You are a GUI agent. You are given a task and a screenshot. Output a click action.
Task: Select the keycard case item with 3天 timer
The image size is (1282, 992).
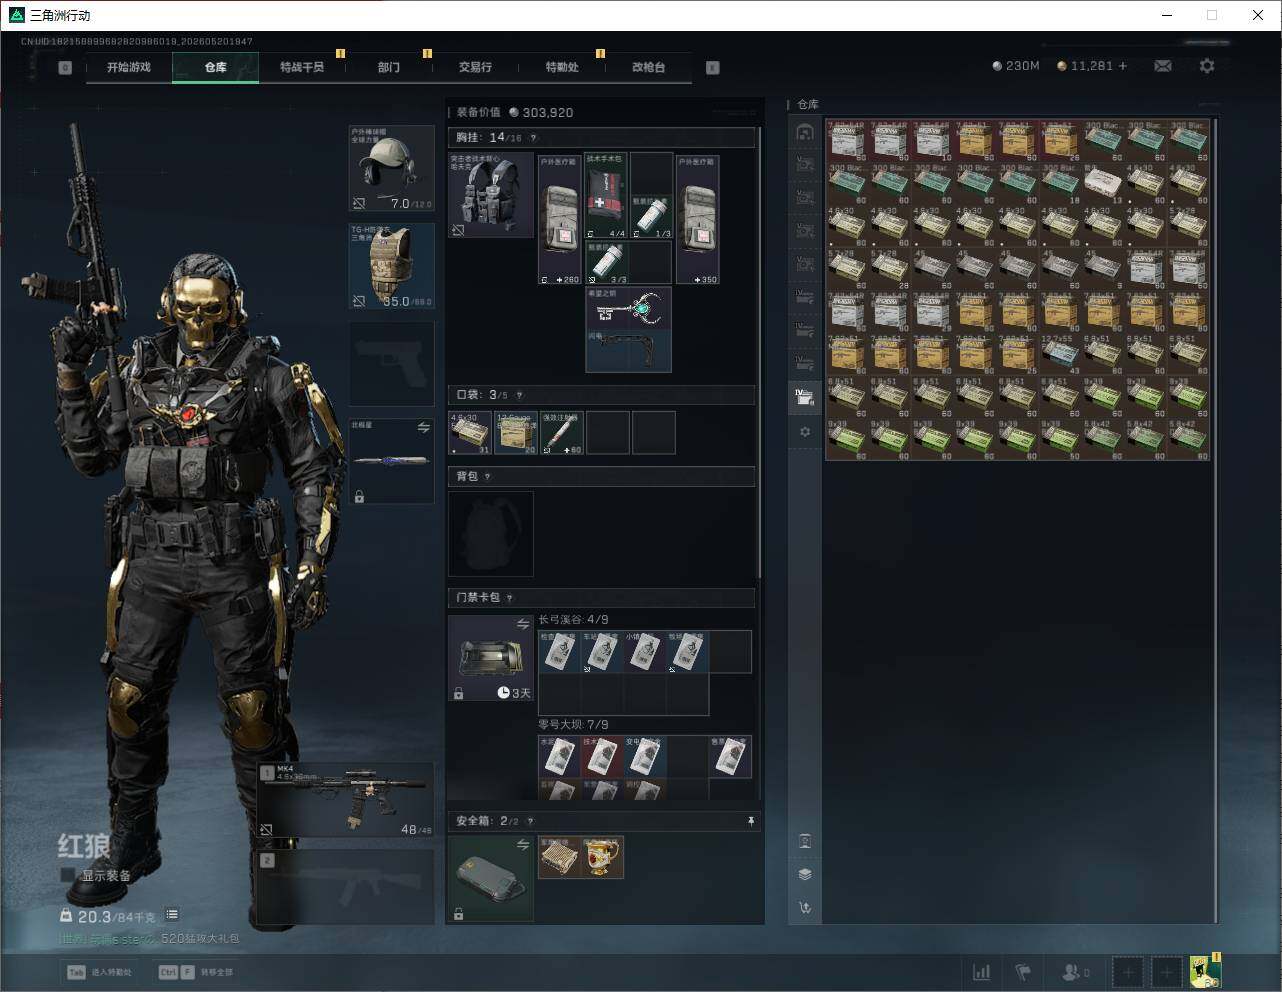click(490, 658)
